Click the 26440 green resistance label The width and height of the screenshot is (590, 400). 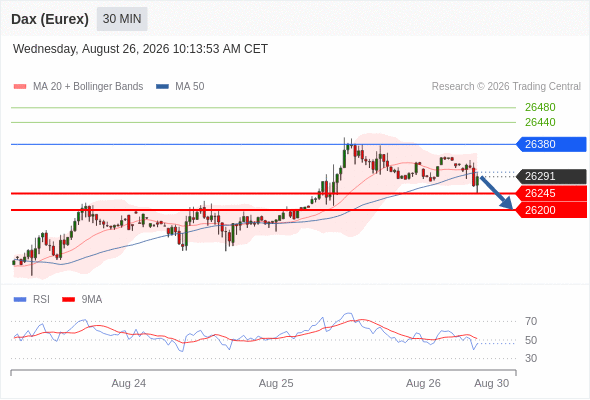pos(540,122)
